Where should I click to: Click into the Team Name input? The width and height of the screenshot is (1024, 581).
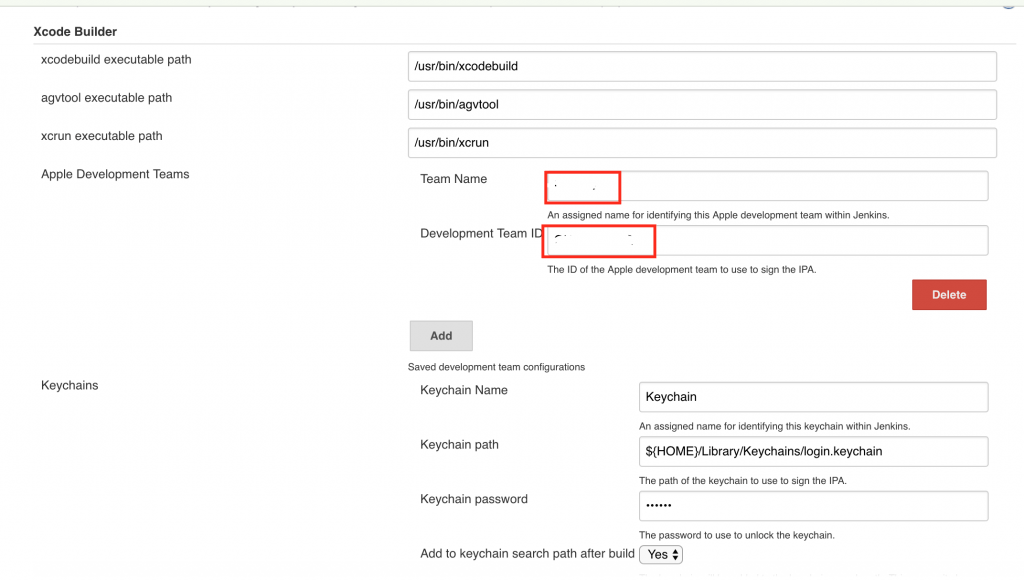(767, 186)
